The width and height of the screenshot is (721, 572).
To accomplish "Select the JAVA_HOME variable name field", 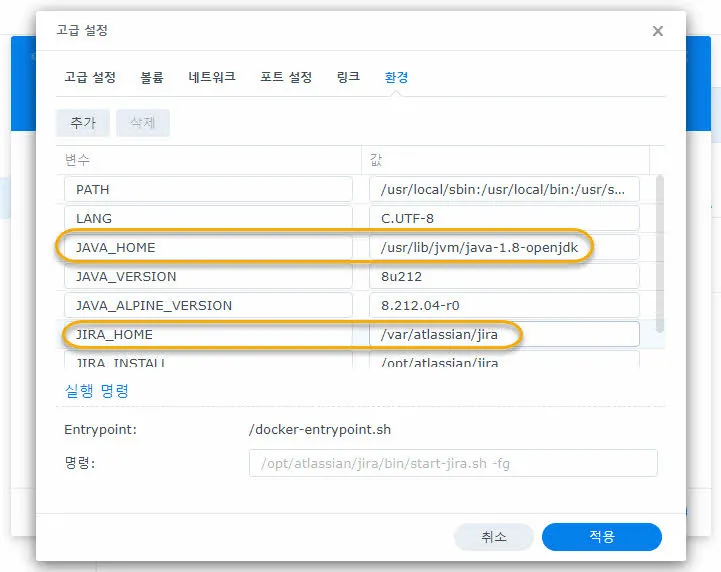I will pos(208,247).
